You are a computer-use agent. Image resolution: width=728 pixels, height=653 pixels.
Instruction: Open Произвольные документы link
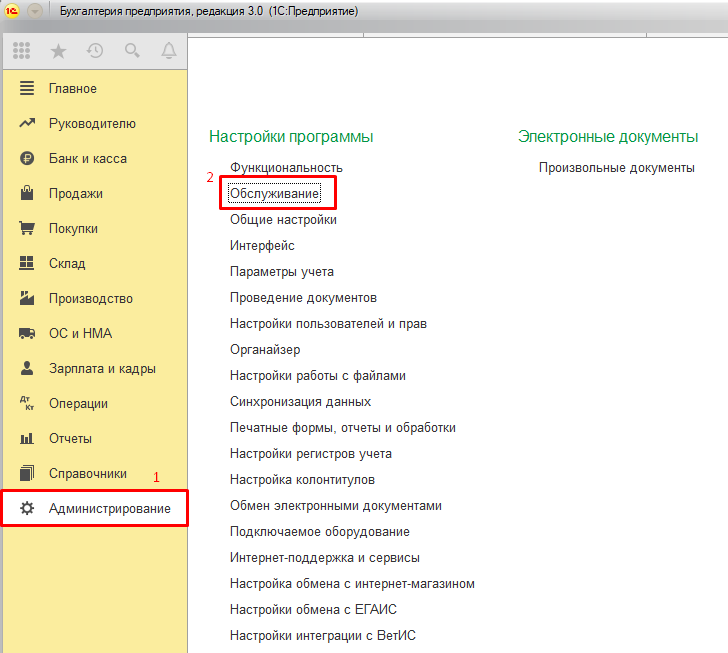click(617, 168)
